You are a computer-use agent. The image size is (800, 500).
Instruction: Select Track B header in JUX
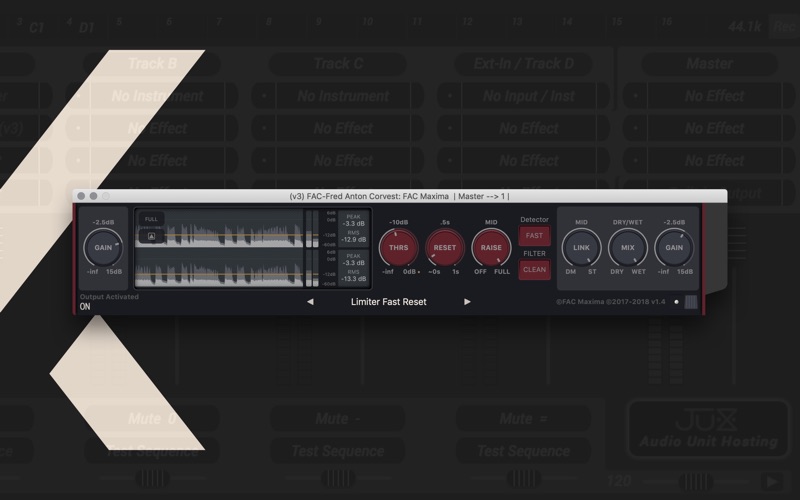[x=152, y=64]
